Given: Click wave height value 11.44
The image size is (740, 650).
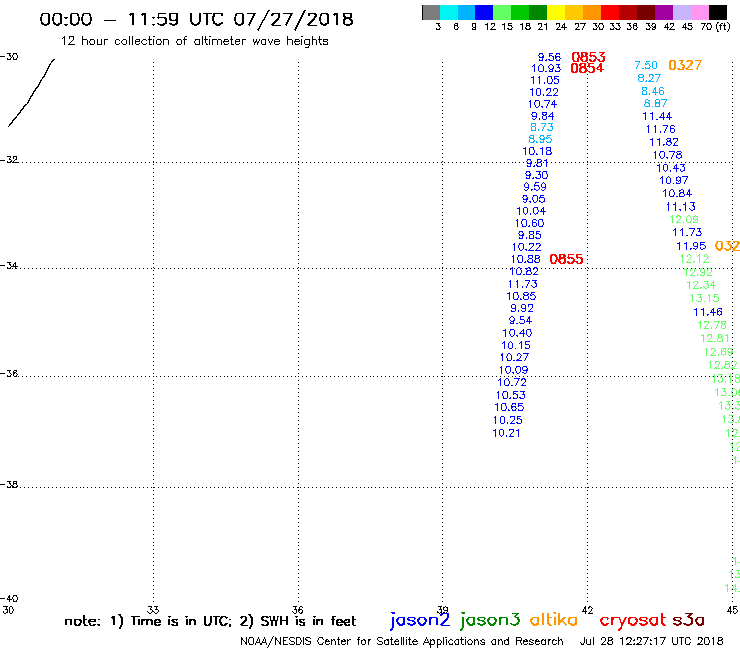Looking at the screenshot, I should [657, 116].
